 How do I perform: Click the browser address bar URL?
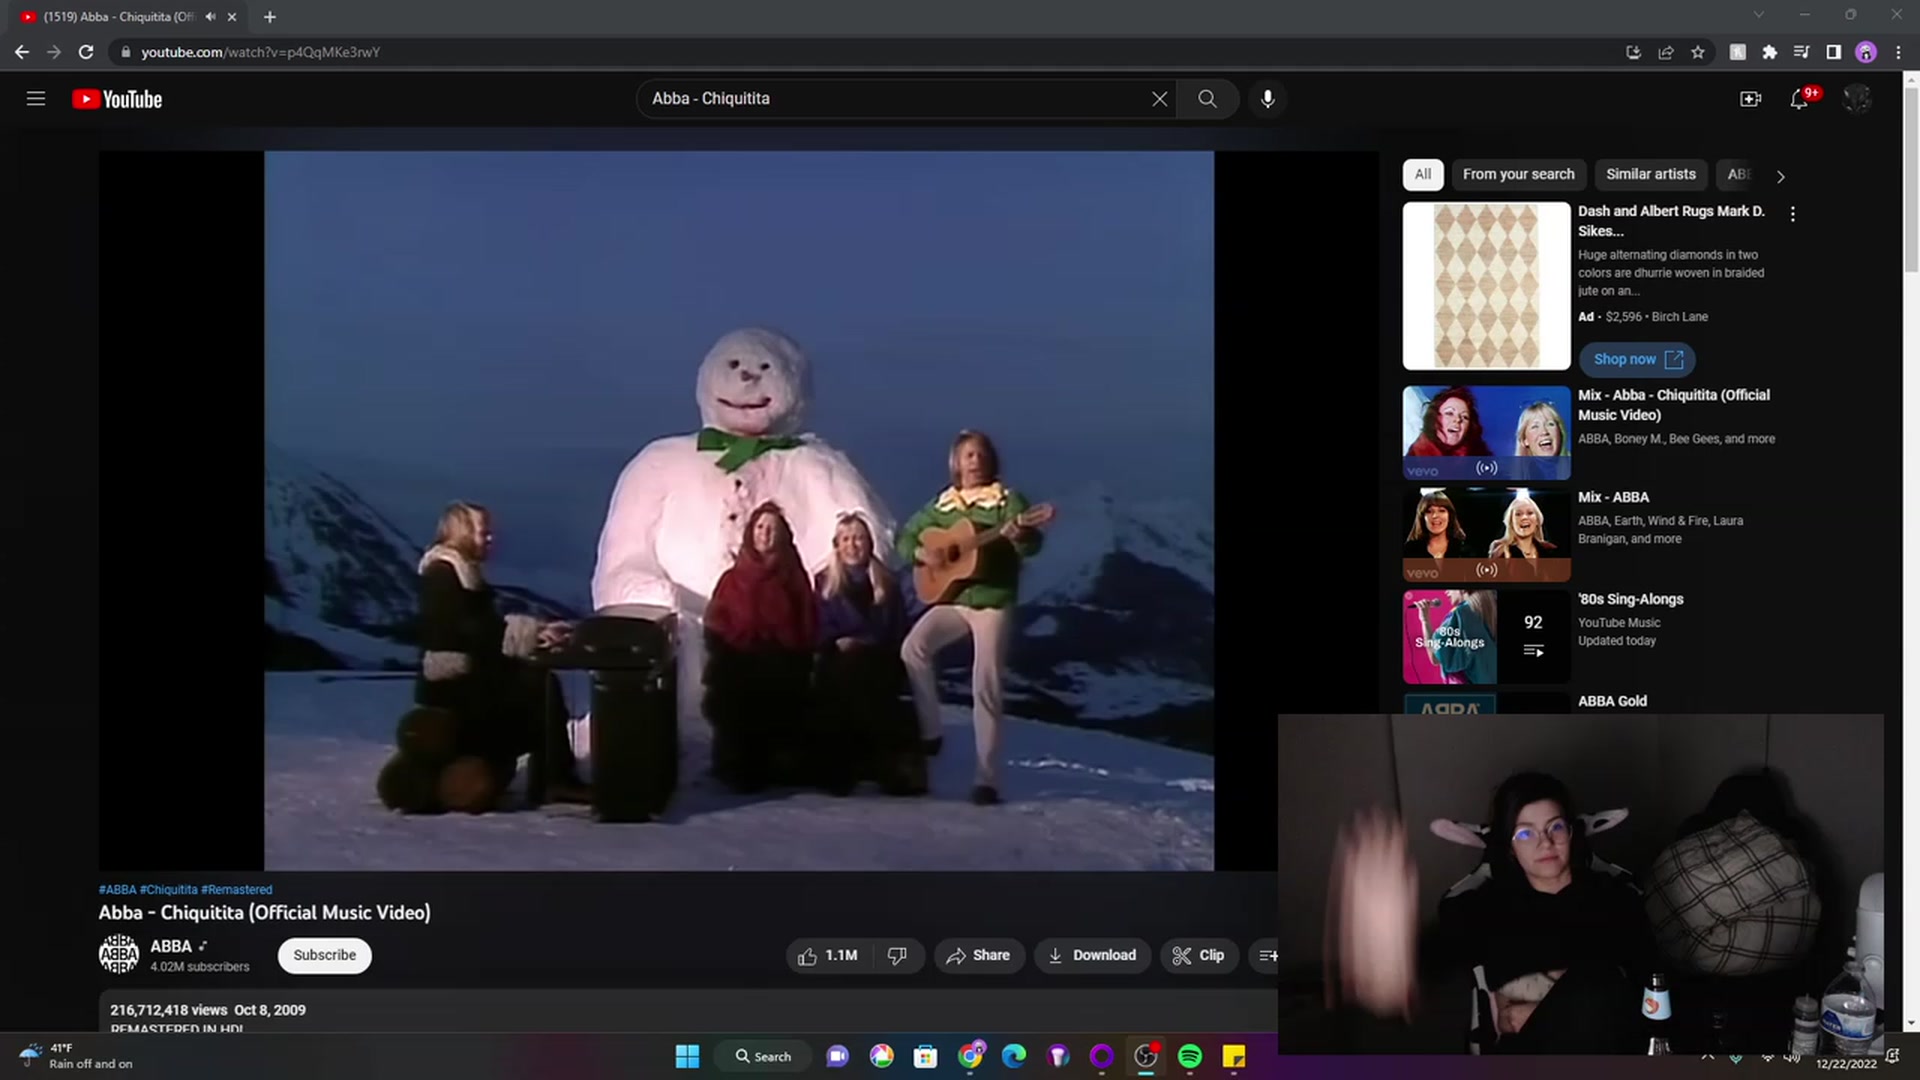pos(260,52)
